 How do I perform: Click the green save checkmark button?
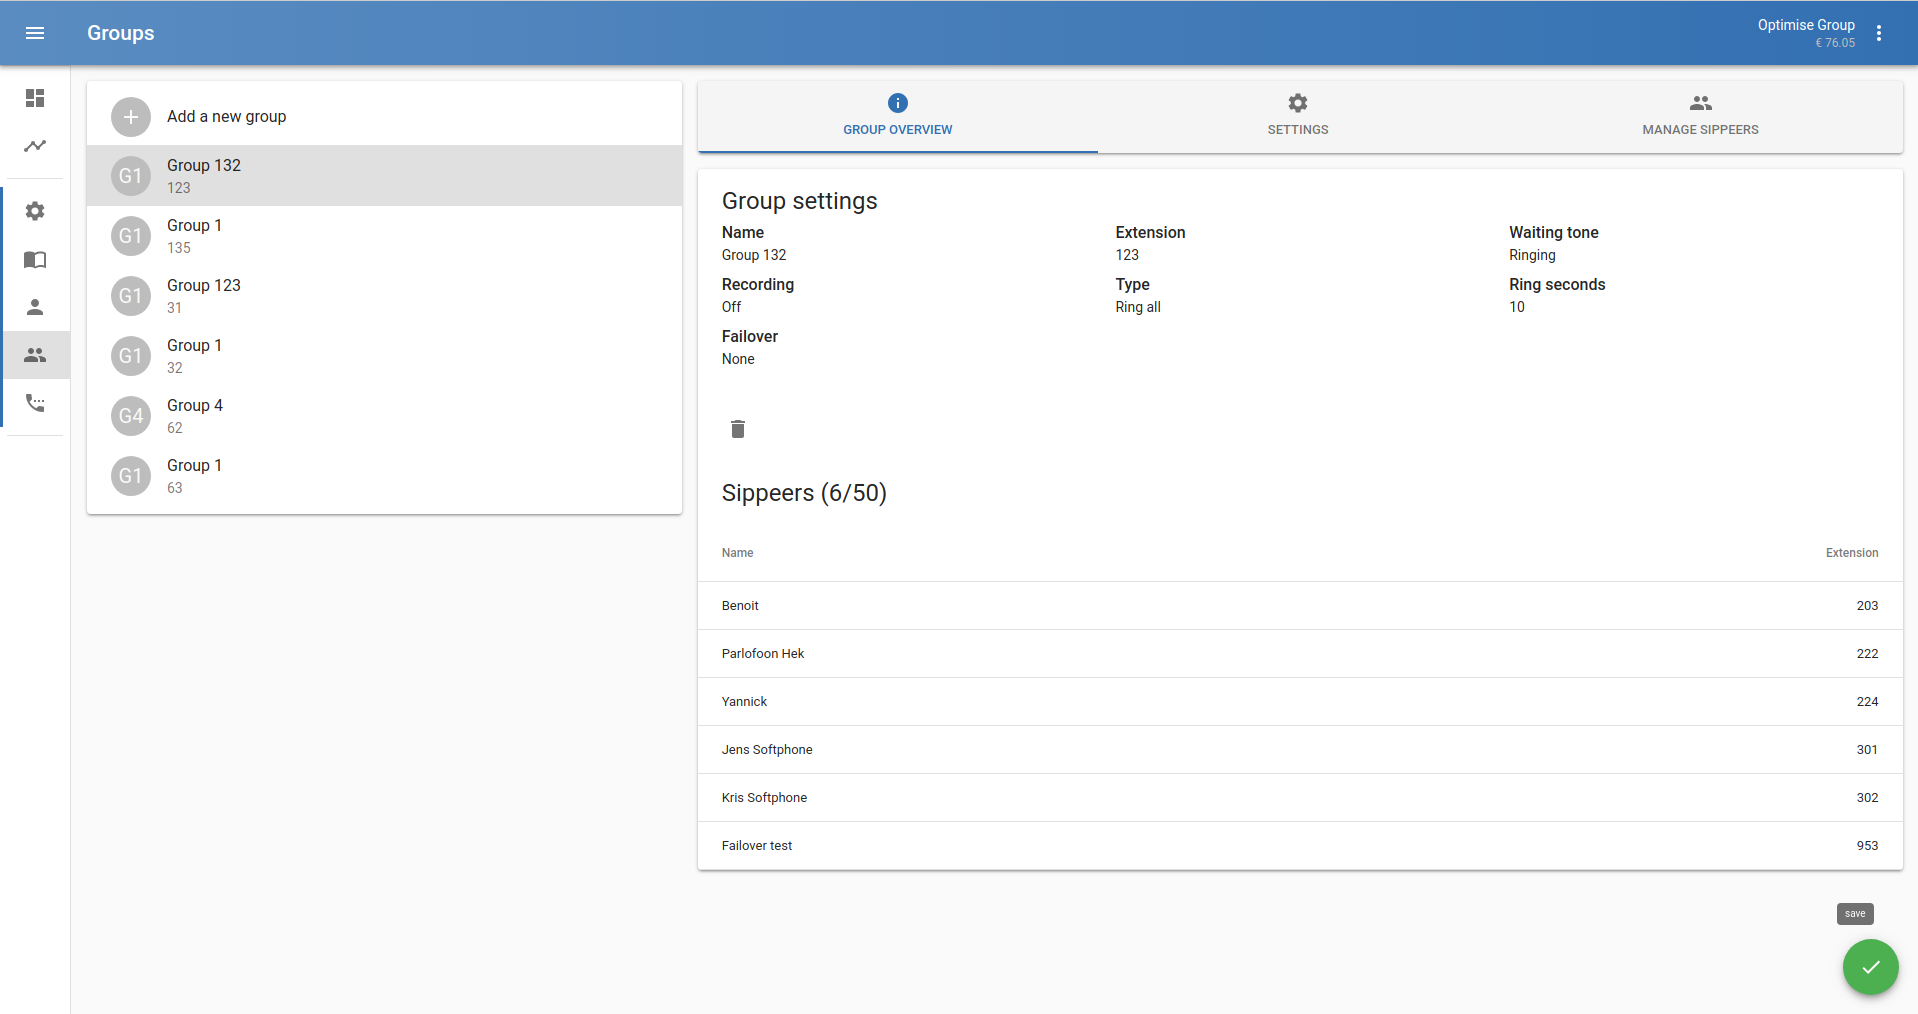coord(1870,967)
